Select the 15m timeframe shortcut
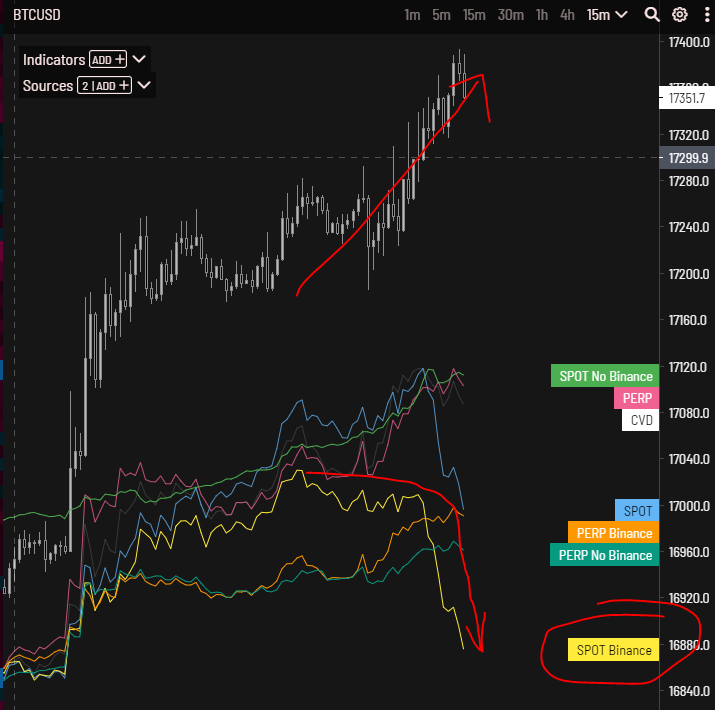The image size is (715, 710). pyautogui.click(x=474, y=15)
